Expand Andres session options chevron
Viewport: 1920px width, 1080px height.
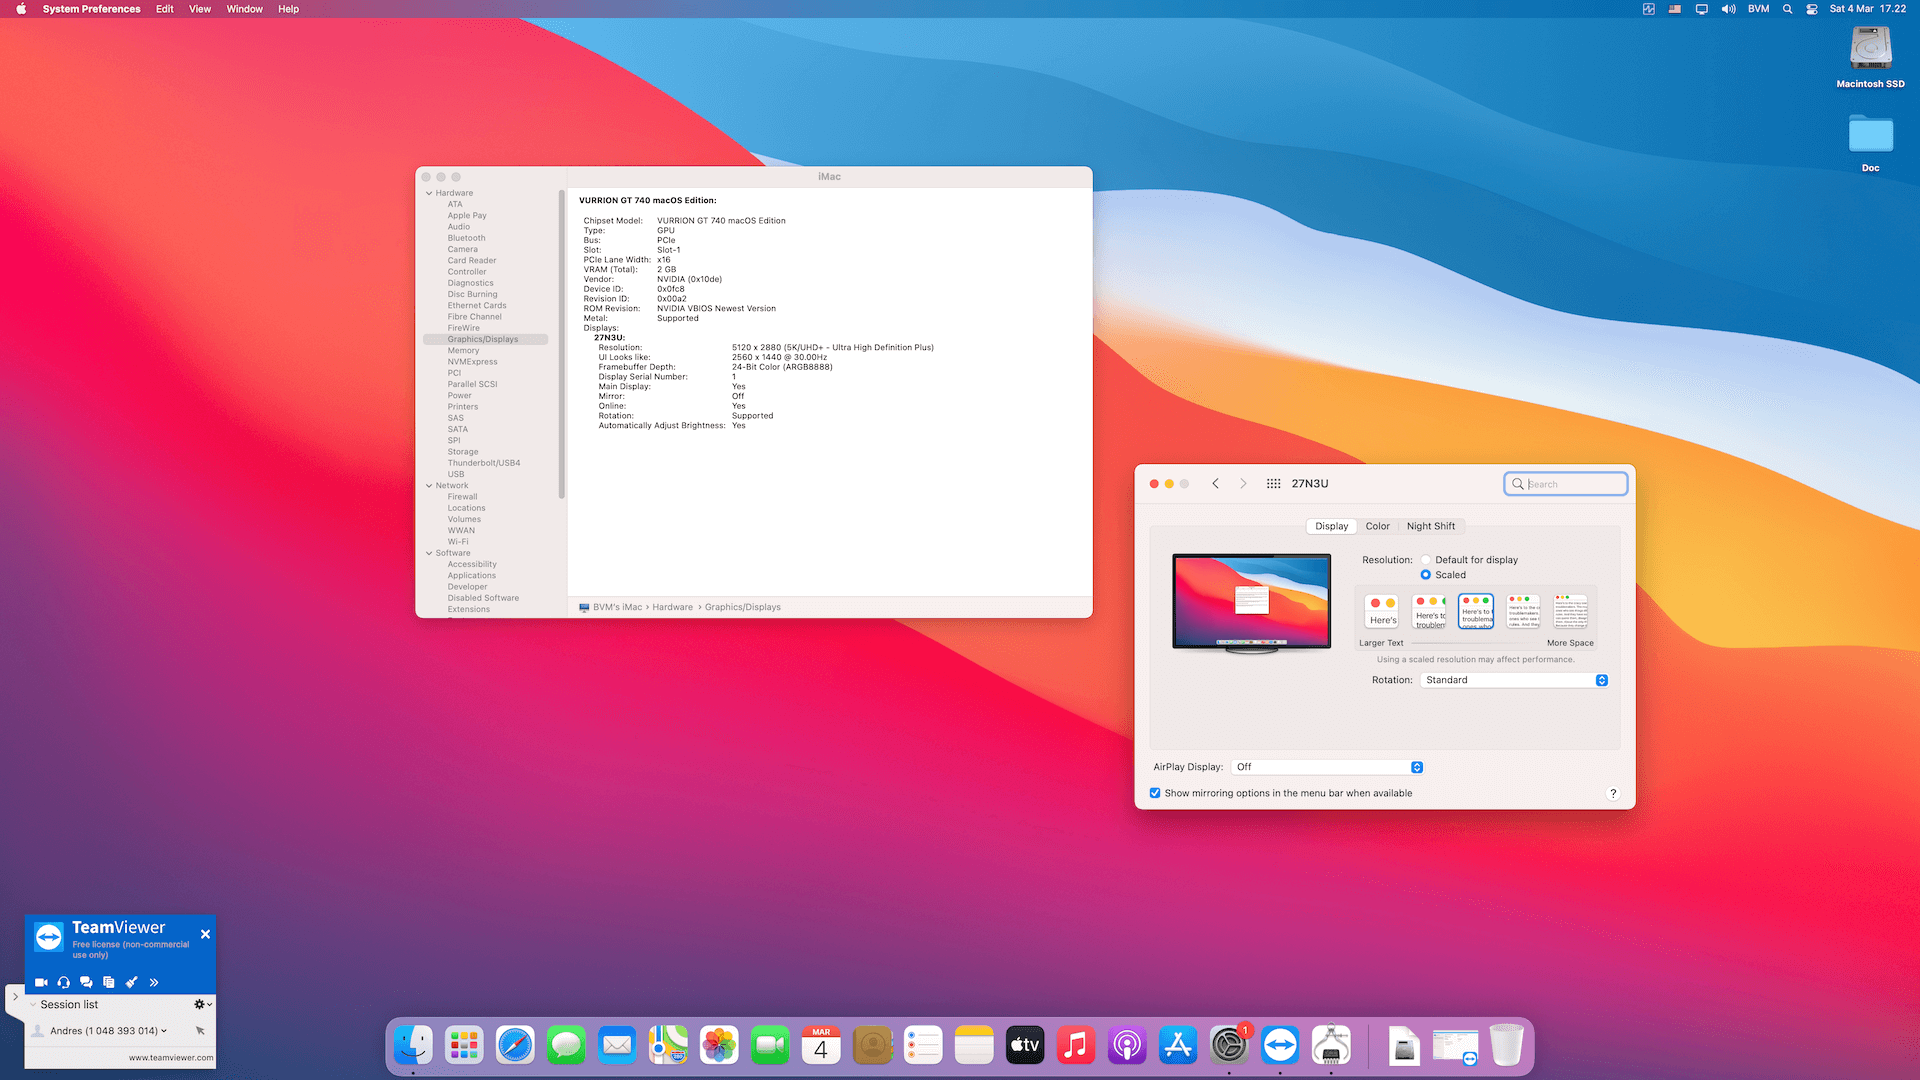tap(164, 1031)
